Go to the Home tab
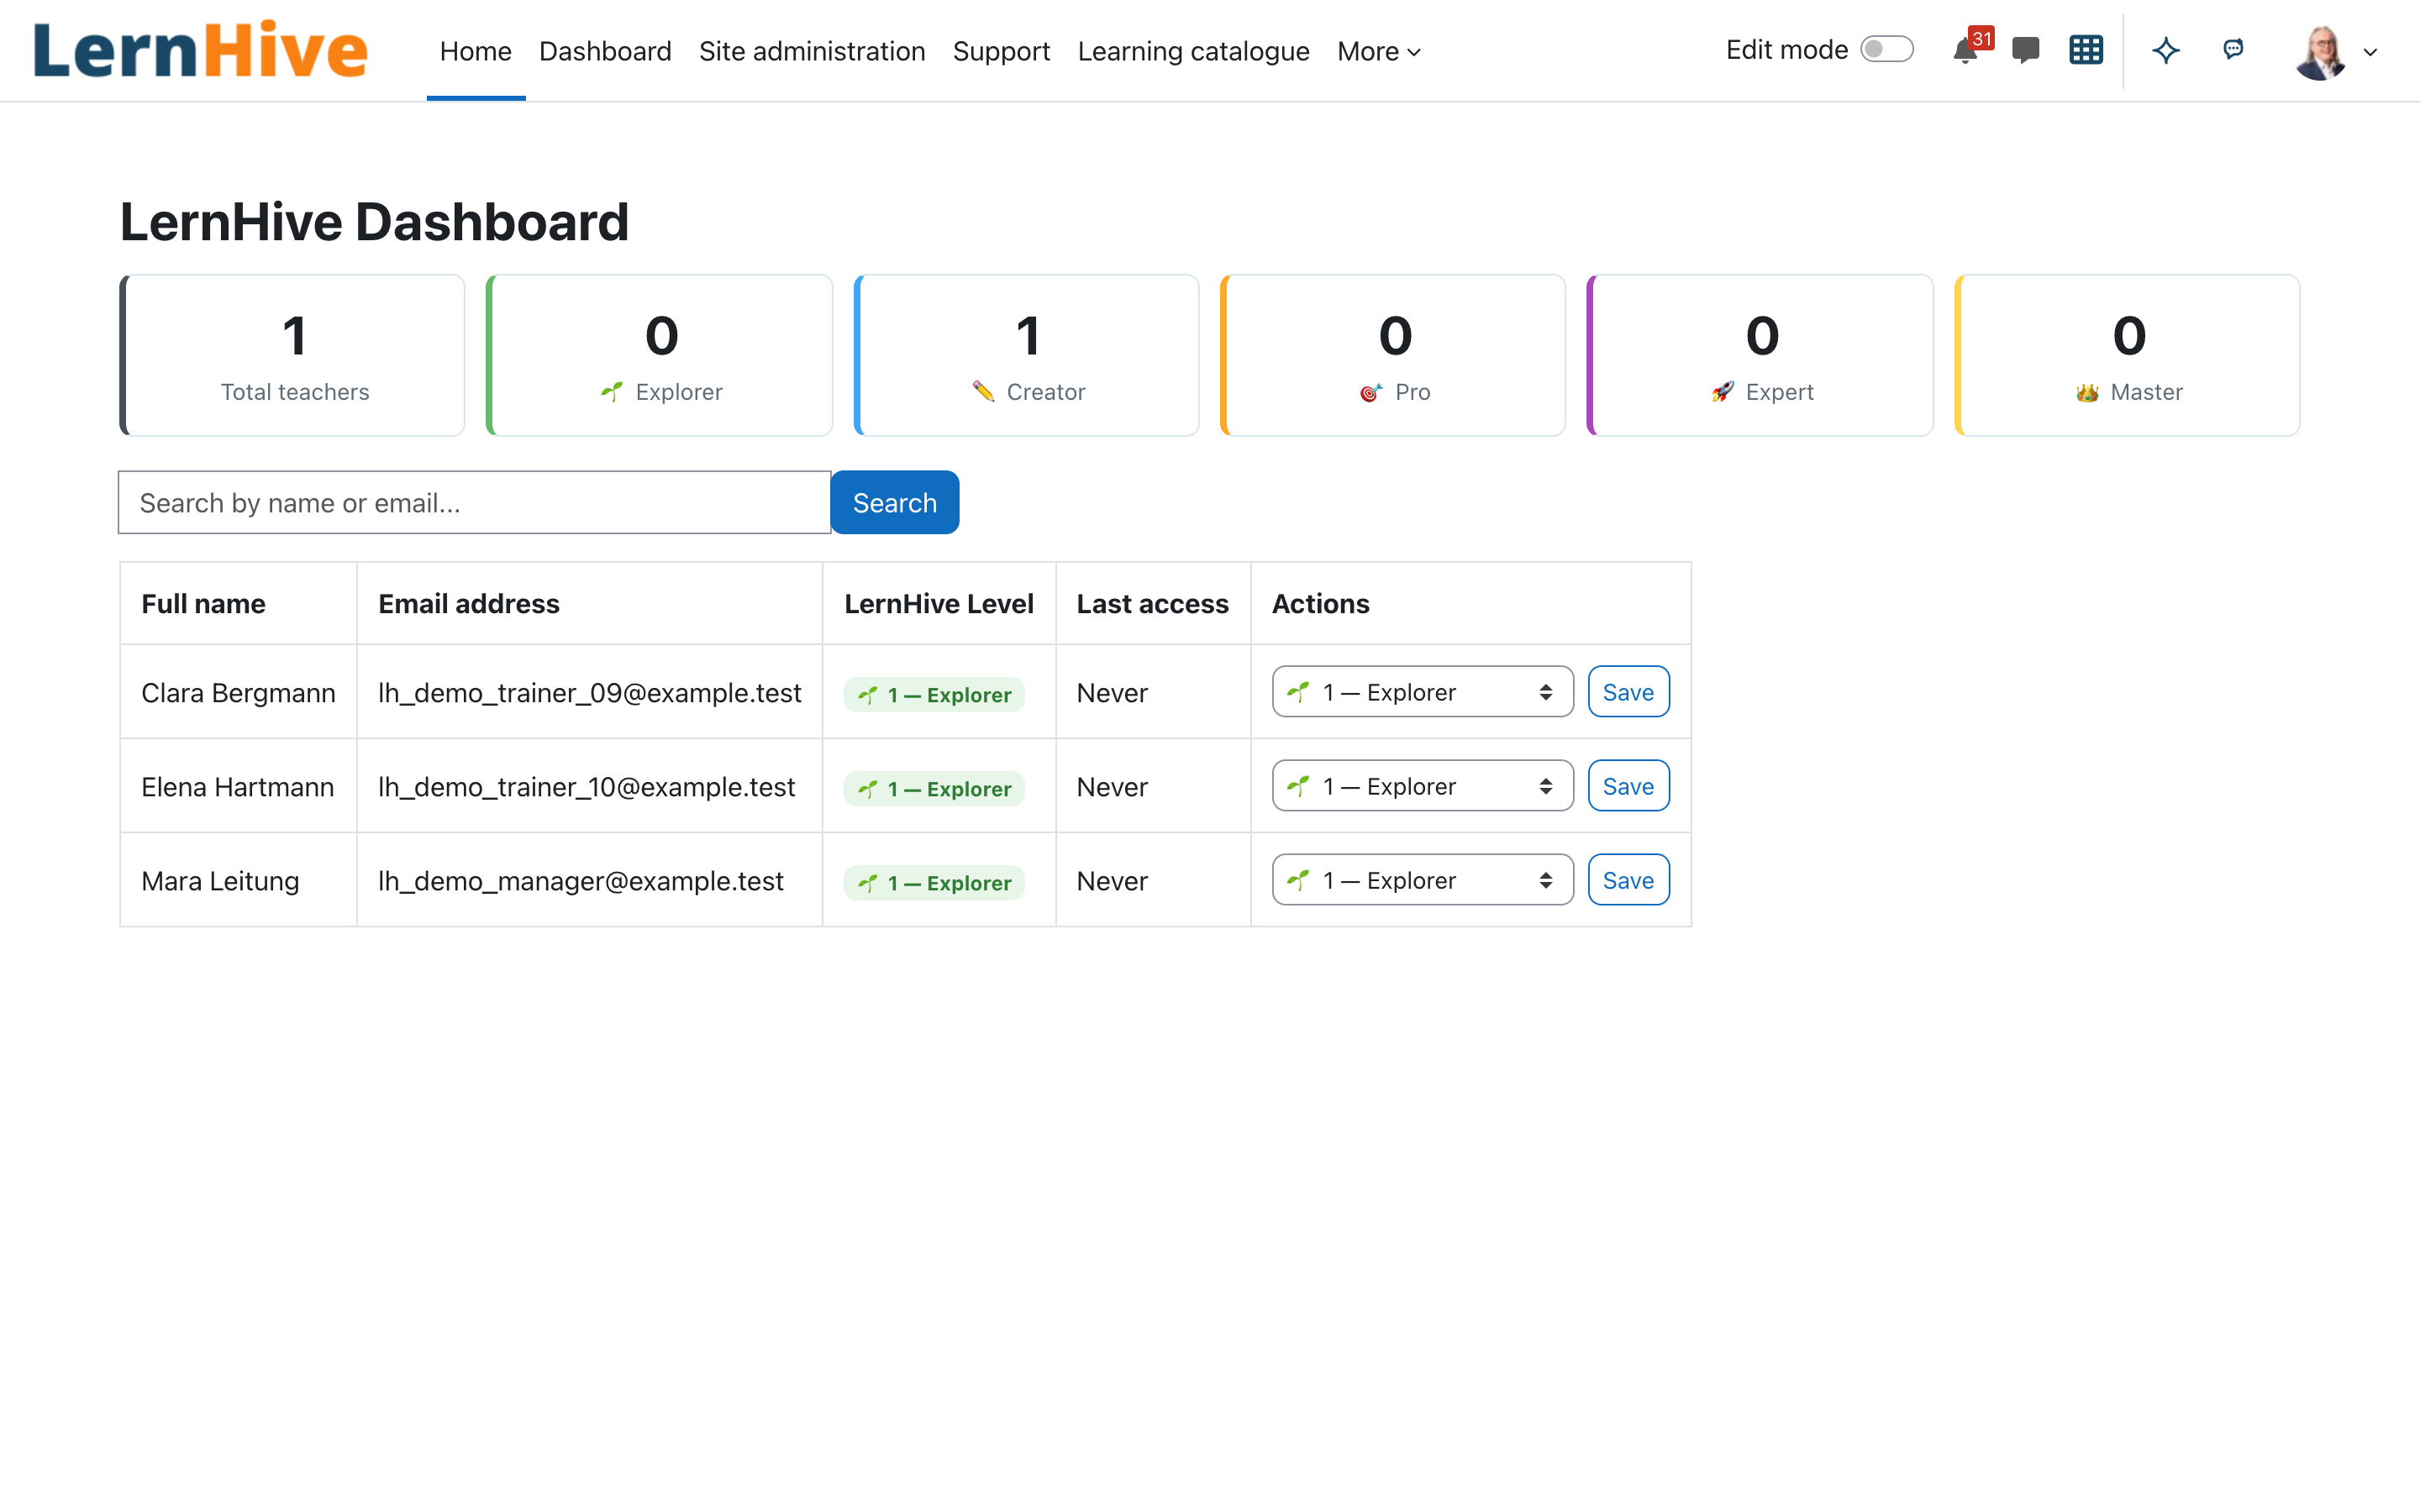Image resolution: width=2420 pixels, height=1512 pixels. 476,52
